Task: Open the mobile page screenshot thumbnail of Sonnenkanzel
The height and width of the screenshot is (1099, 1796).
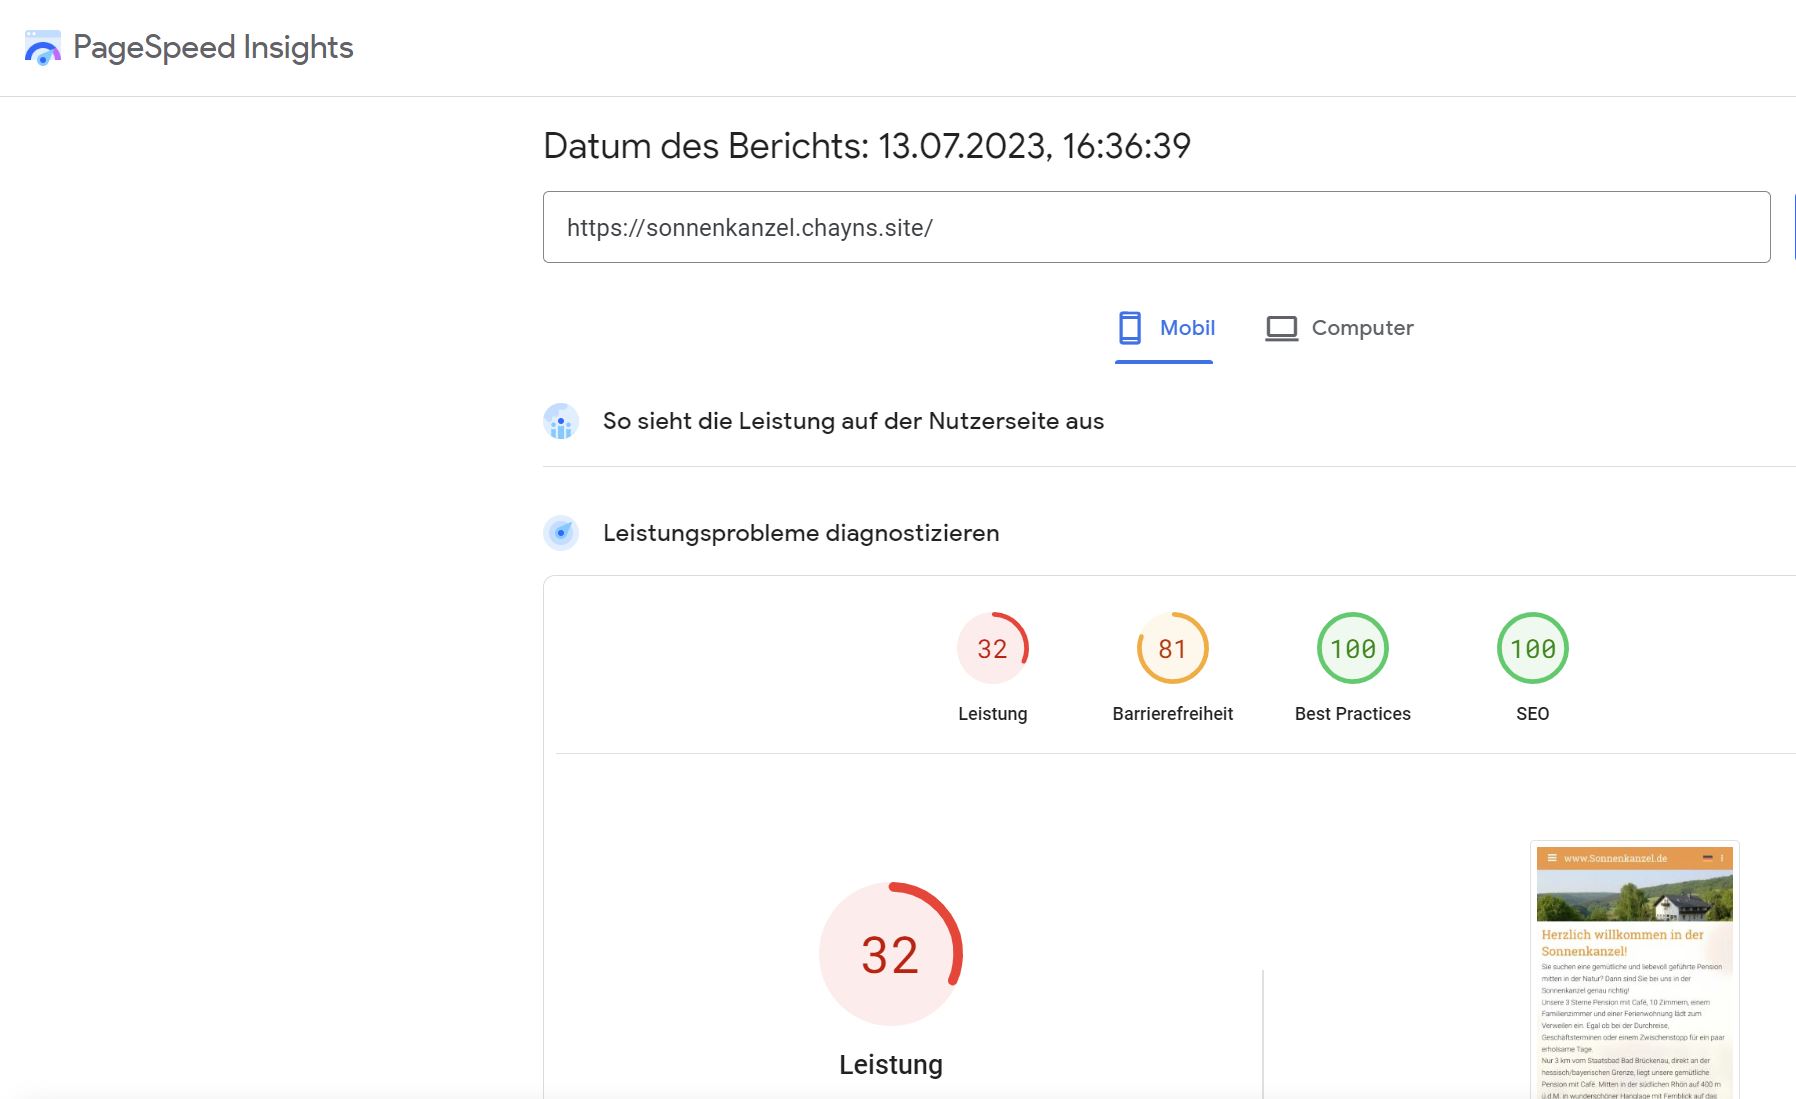Action: click(1635, 972)
